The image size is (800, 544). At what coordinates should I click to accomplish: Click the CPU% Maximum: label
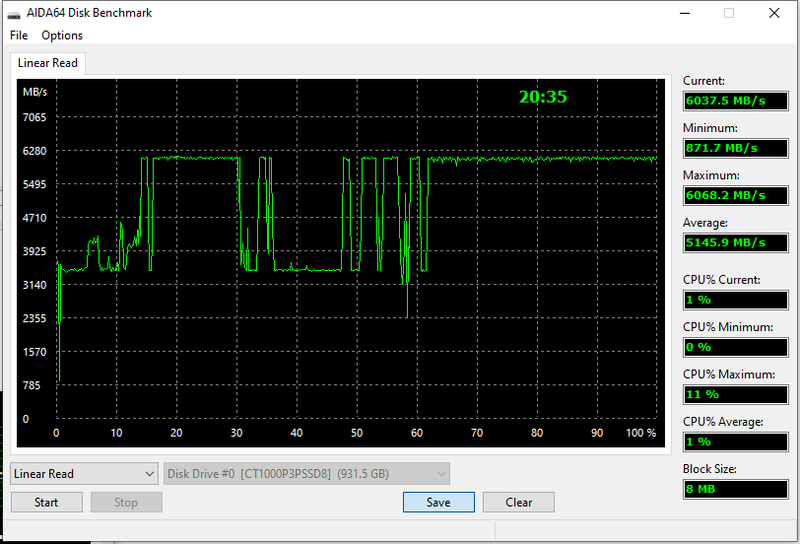(x=729, y=375)
